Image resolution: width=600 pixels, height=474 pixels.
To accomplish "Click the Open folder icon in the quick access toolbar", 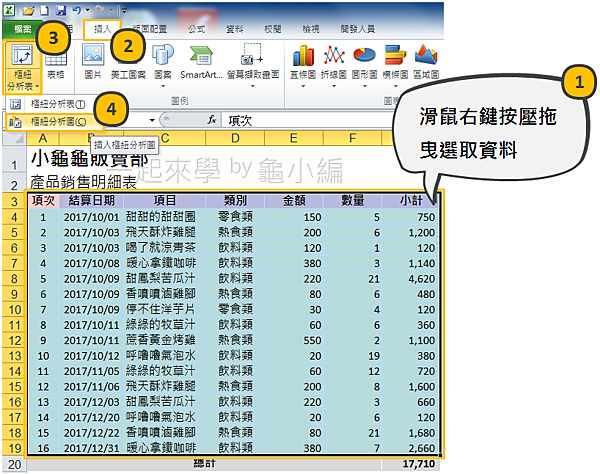I will [28, 11].
